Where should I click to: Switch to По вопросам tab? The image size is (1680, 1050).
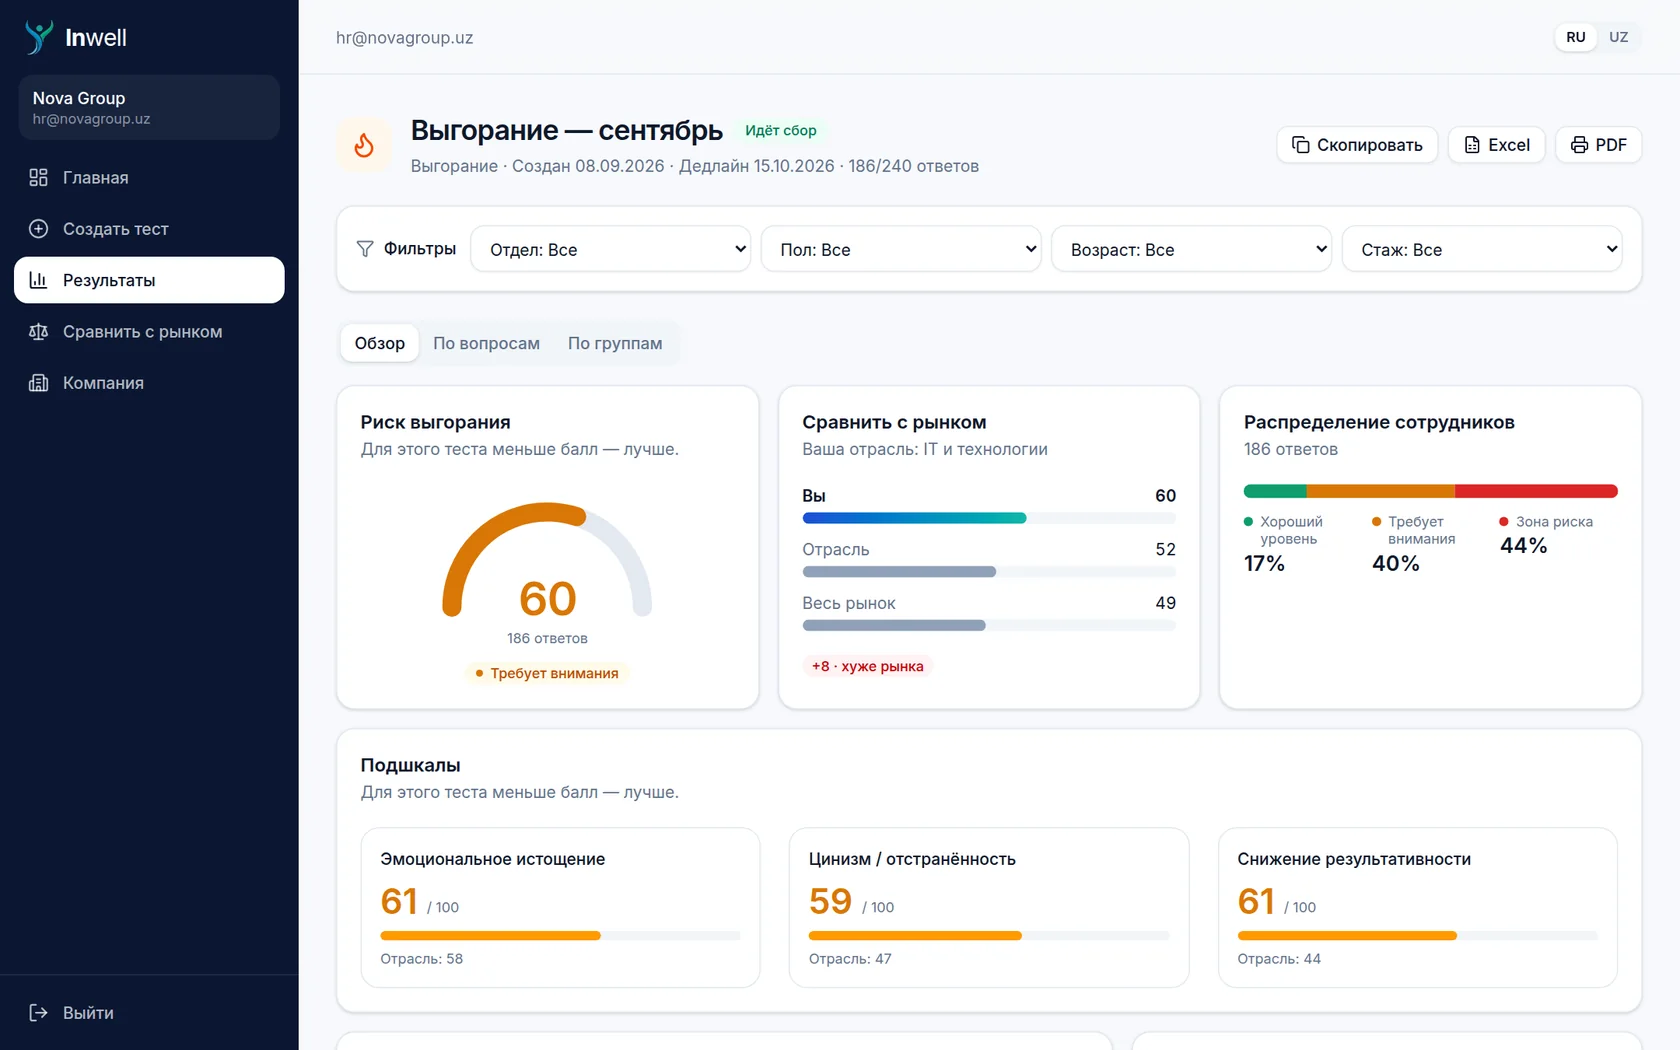pyautogui.click(x=486, y=343)
